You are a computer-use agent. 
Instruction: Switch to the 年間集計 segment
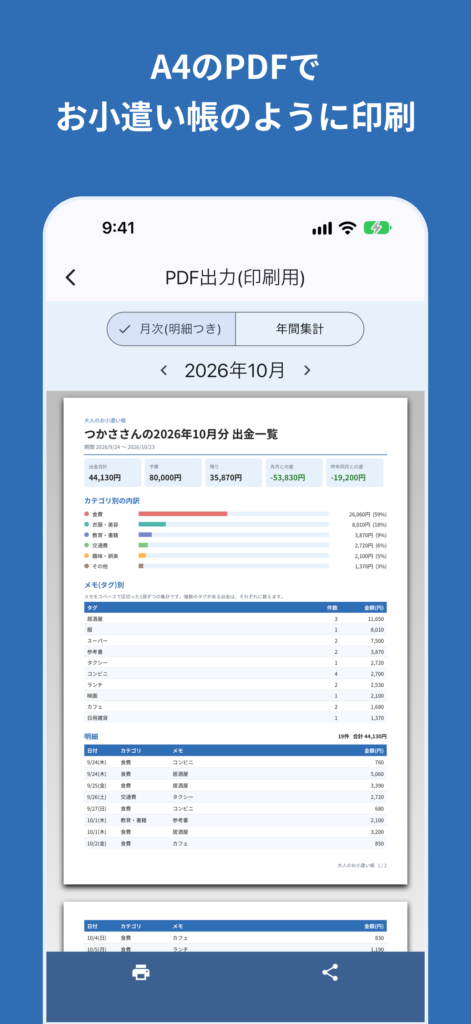click(299, 329)
